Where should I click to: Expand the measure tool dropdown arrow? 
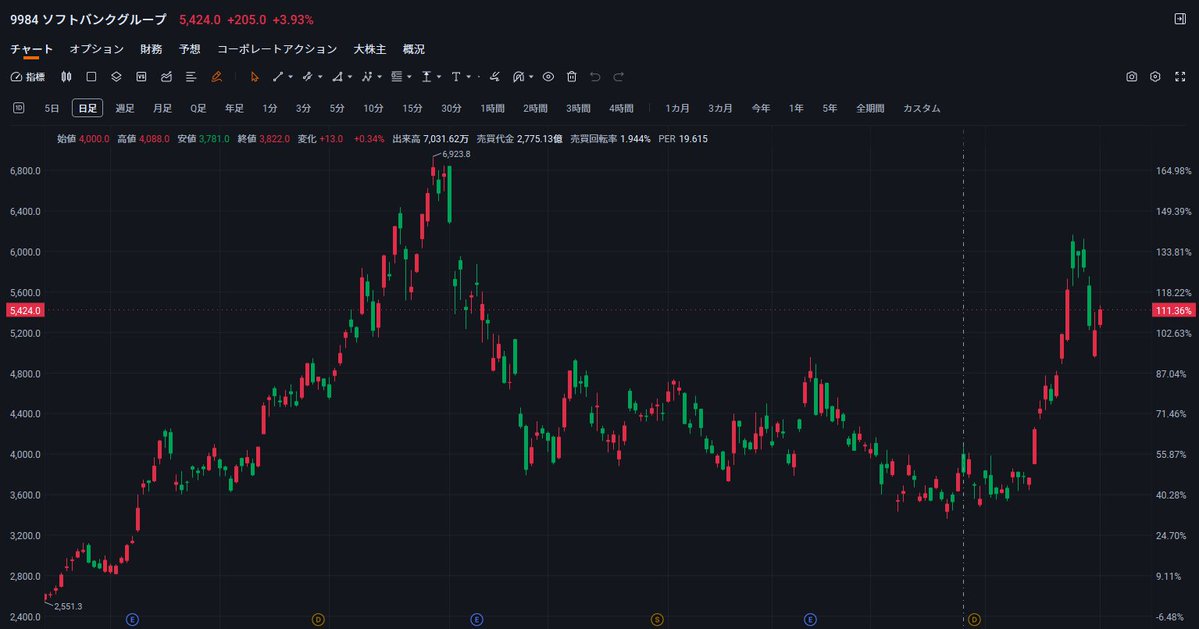click(439, 76)
